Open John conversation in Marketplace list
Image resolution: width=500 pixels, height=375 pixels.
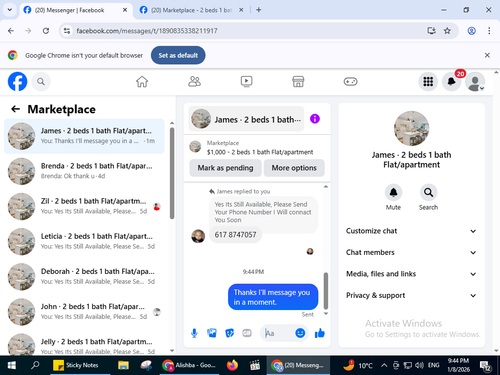84,311
